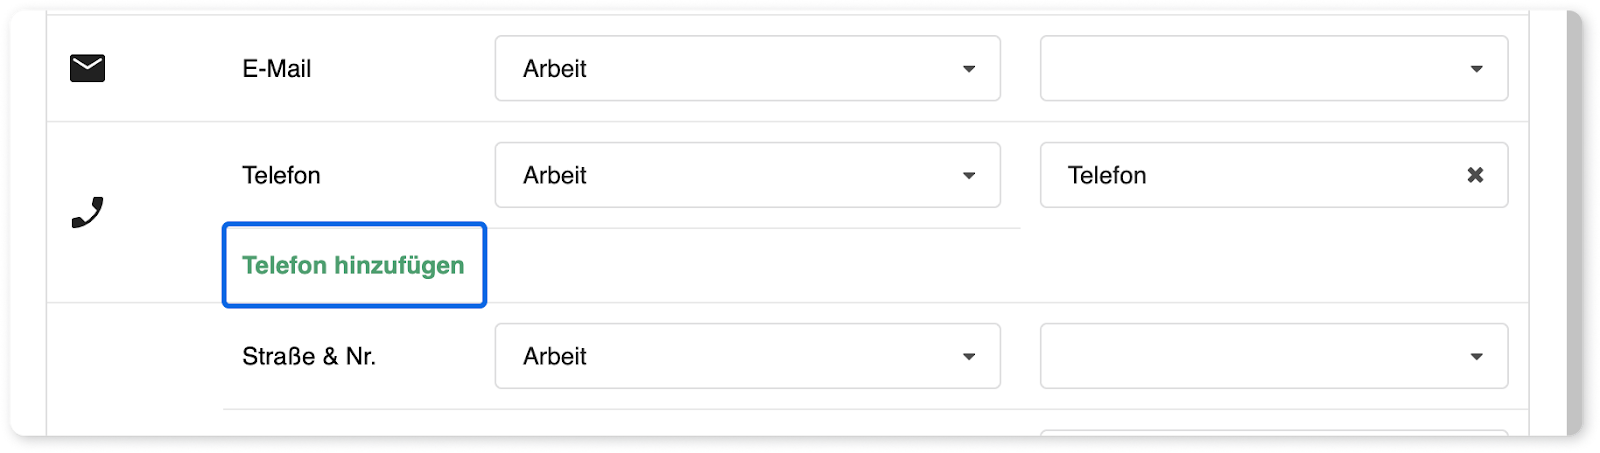
Task: Click the E-Mail row label
Action: click(x=277, y=69)
